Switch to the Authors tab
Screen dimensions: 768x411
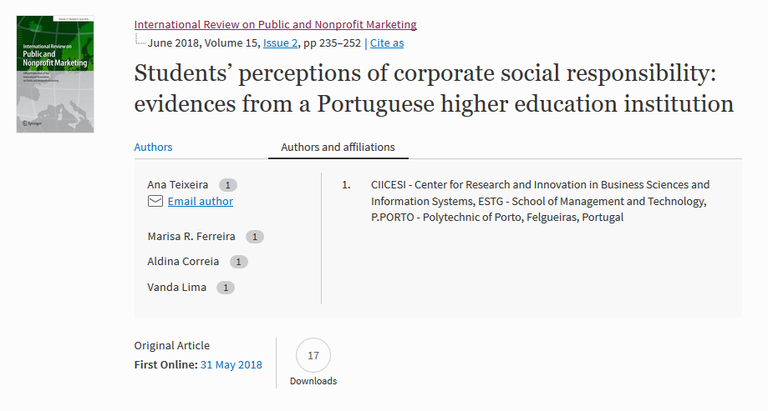tap(153, 147)
